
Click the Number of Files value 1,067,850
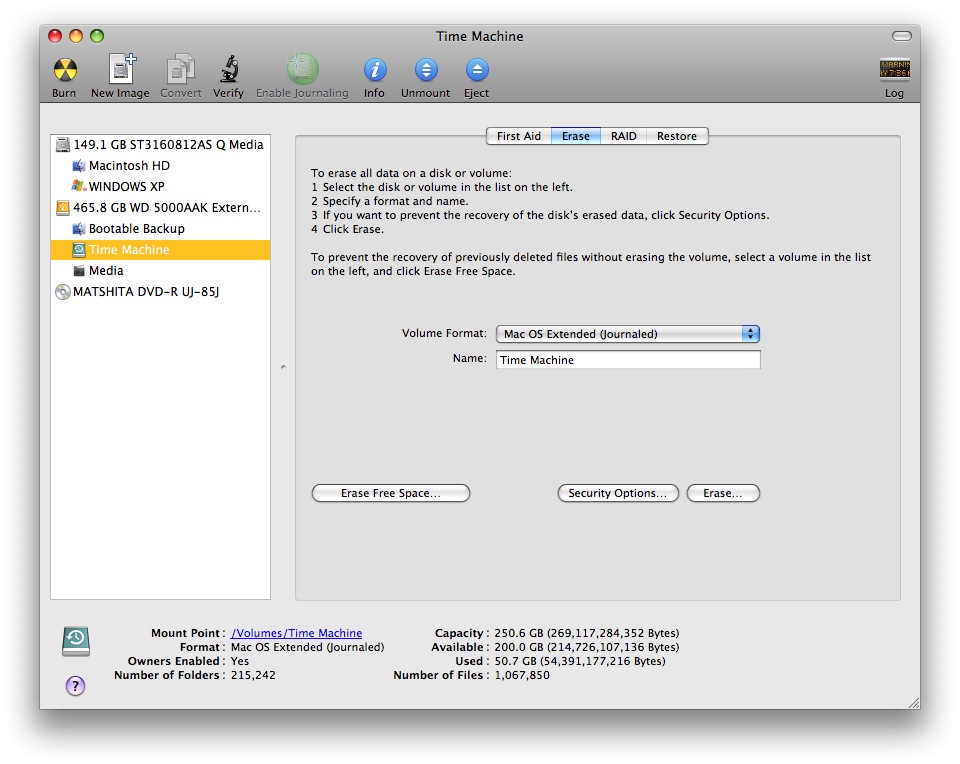(522, 675)
